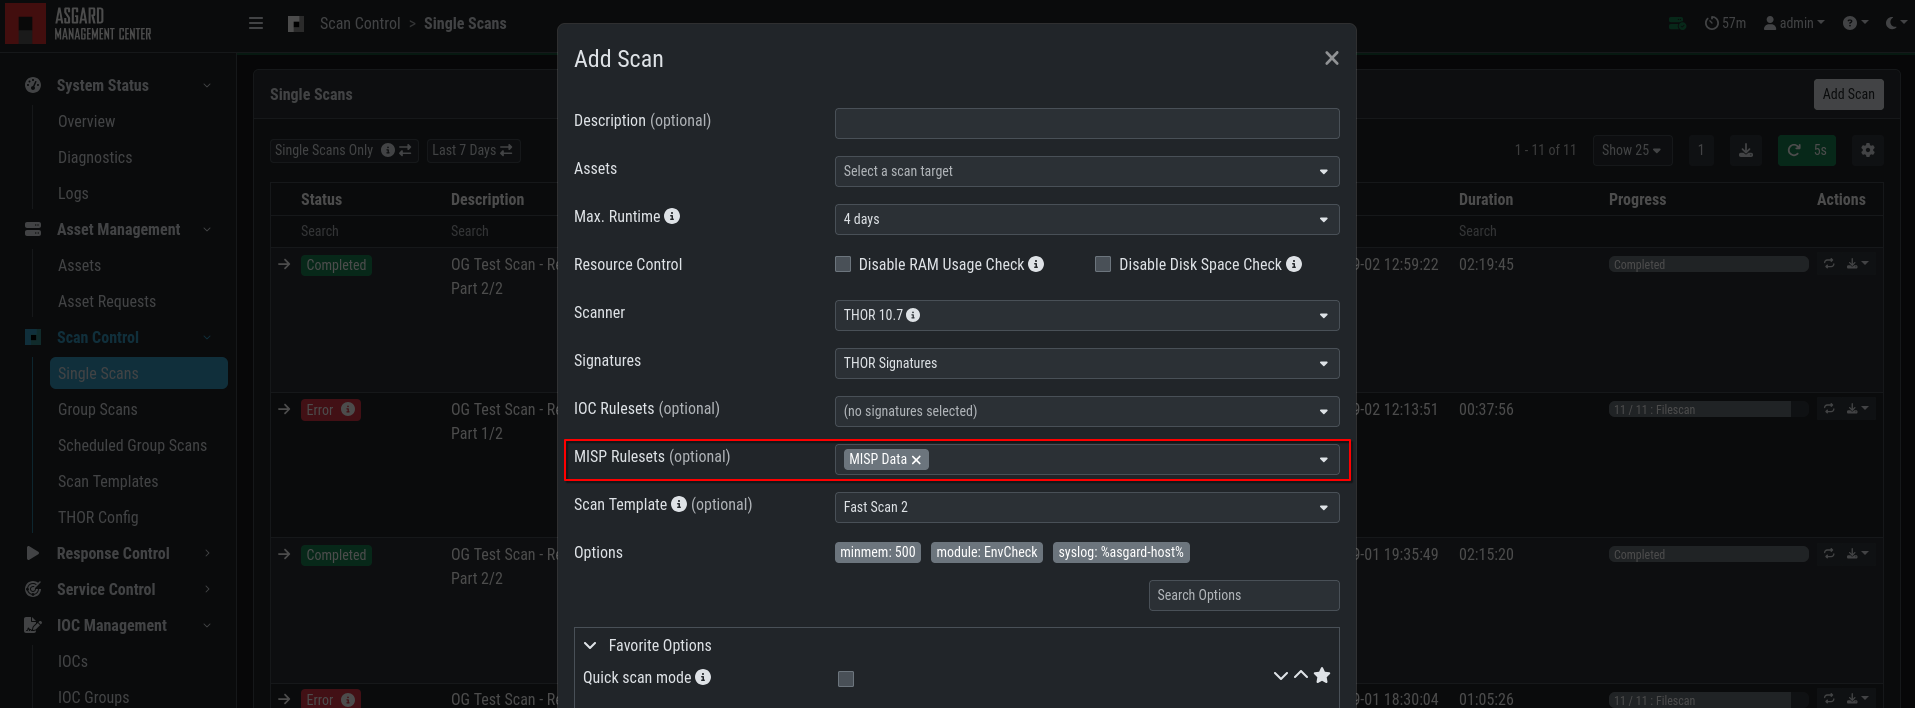Open download menu for first Completed scan
This screenshot has height=708, width=1915.
click(x=1858, y=264)
